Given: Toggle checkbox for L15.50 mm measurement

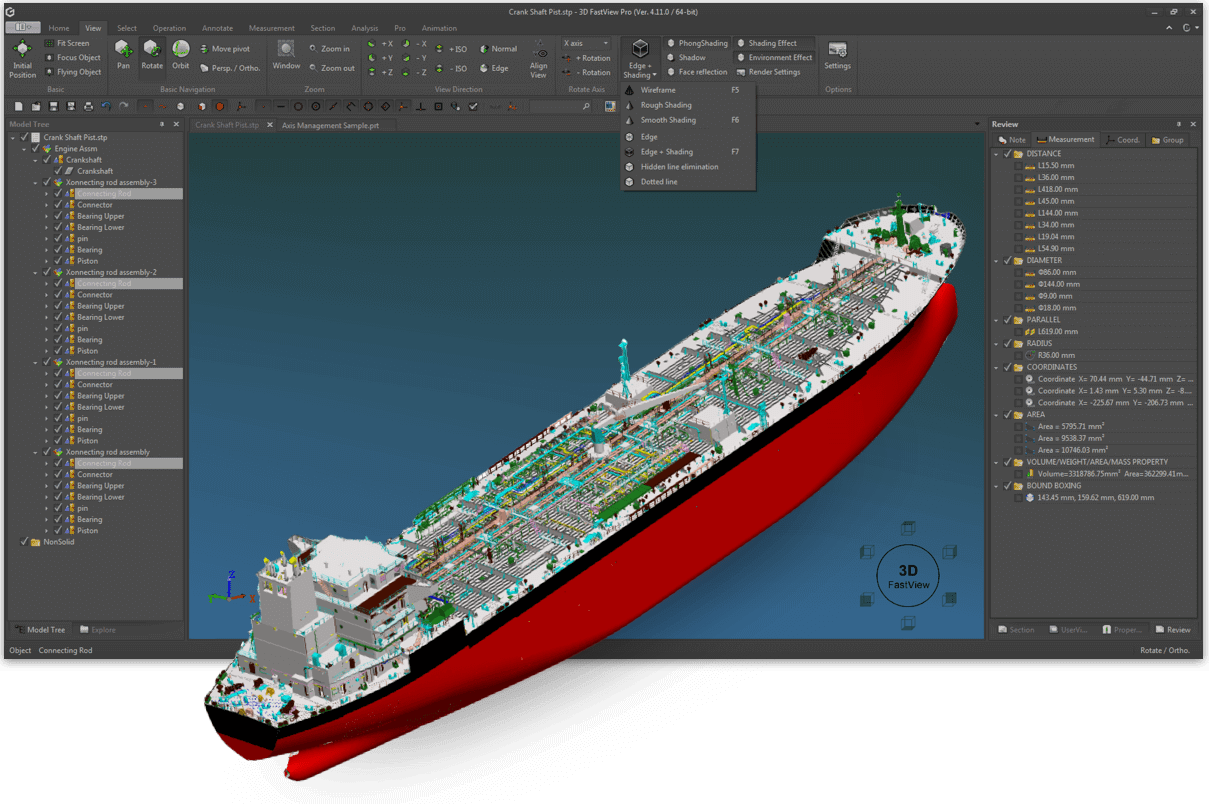Looking at the screenshot, I should (1018, 166).
